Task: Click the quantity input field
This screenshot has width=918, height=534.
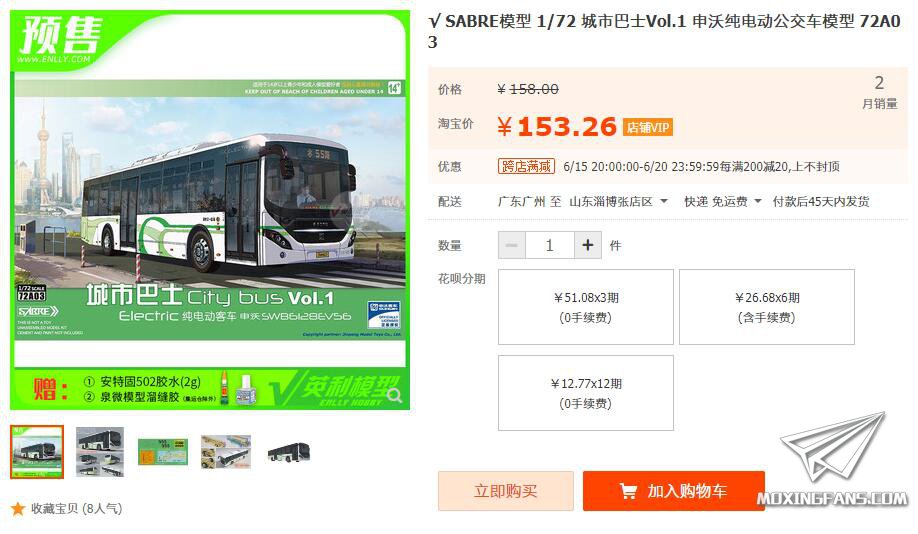Action: (550, 245)
